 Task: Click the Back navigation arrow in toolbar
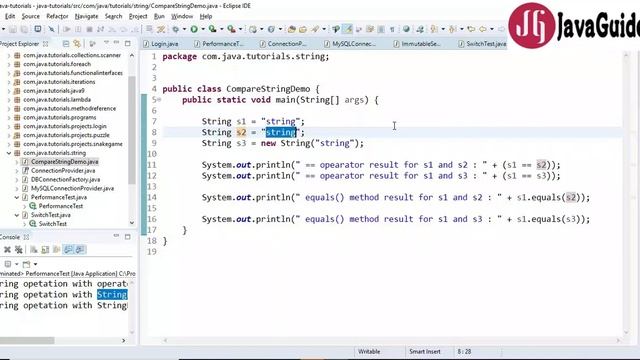[x=482, y=29]
